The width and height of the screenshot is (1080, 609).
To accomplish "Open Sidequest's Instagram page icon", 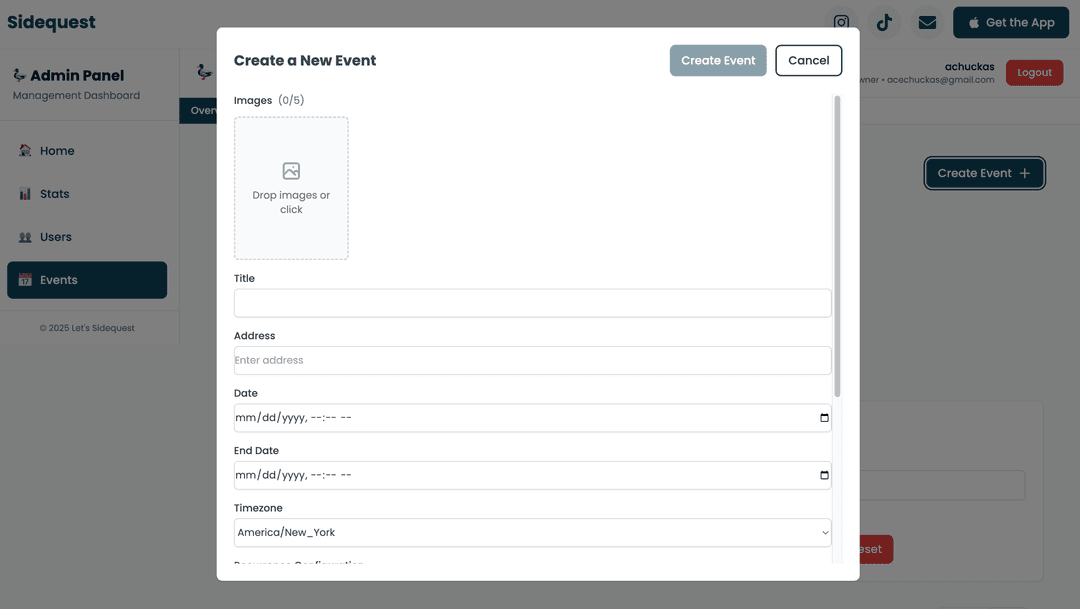I will click(840, 22).
